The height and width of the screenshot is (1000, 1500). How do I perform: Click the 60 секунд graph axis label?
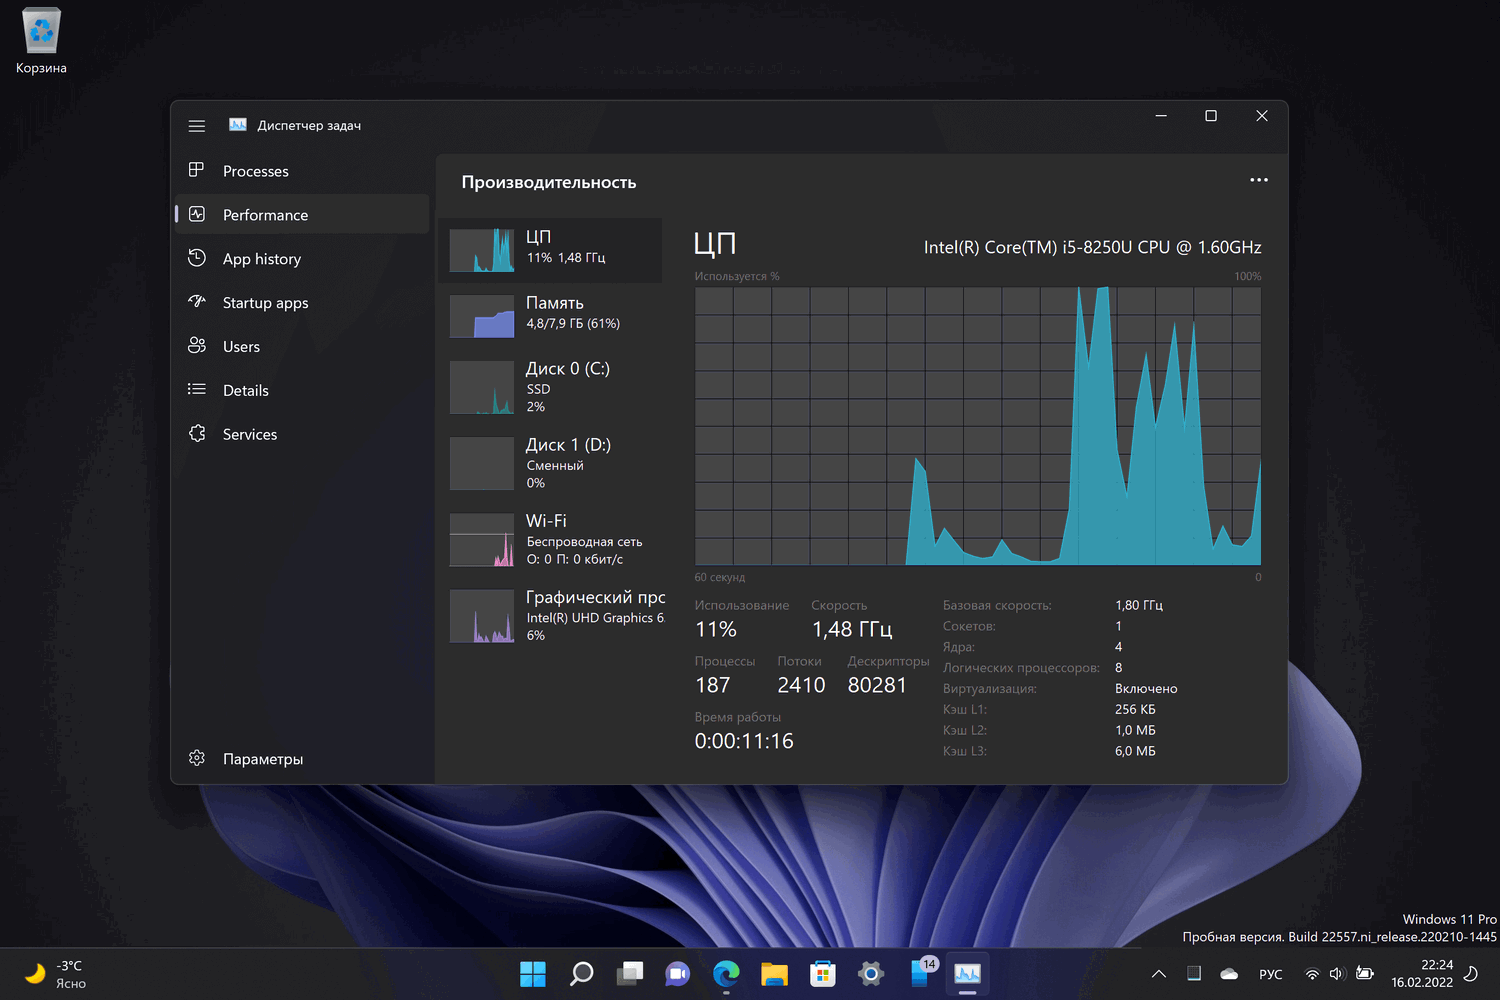[x=720, y=577]
